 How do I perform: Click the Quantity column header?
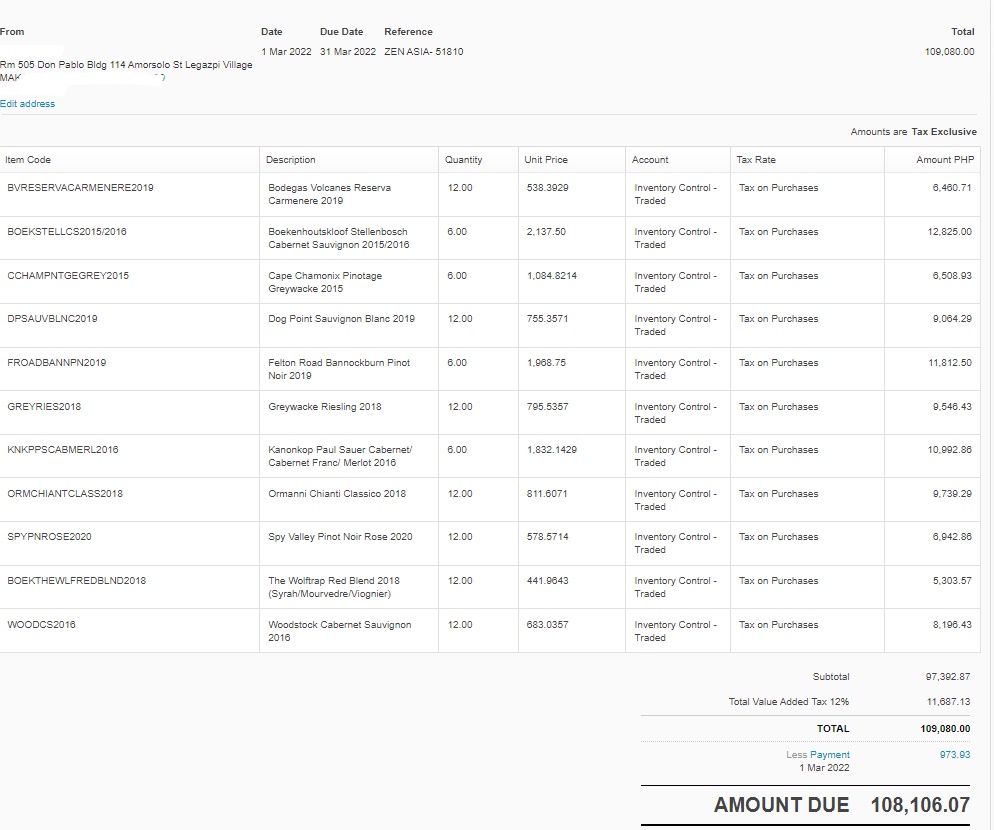pos(463,160)
